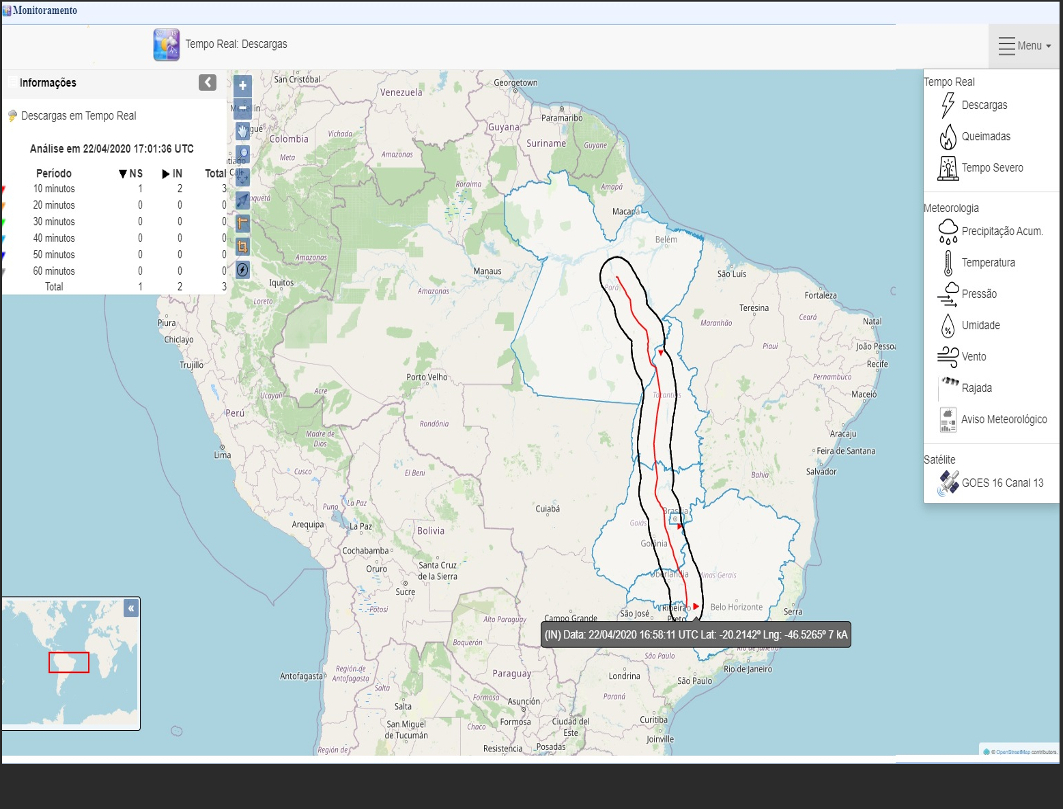Click the humidity droplet icon
Viewport: 1063px width, 809px height.
[x=948, y=325]
